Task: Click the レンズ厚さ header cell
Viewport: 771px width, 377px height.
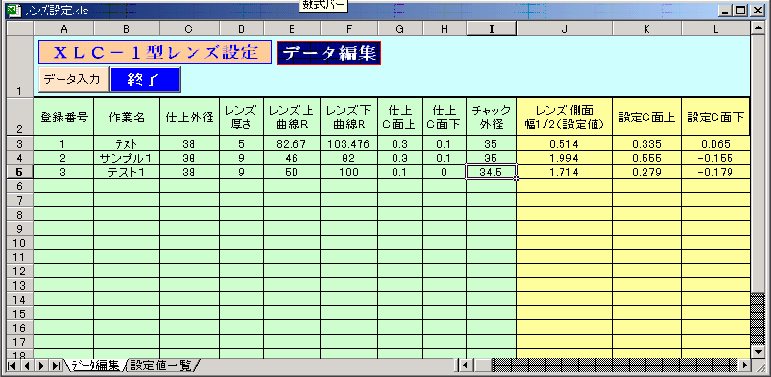Action: click(241, 116)
